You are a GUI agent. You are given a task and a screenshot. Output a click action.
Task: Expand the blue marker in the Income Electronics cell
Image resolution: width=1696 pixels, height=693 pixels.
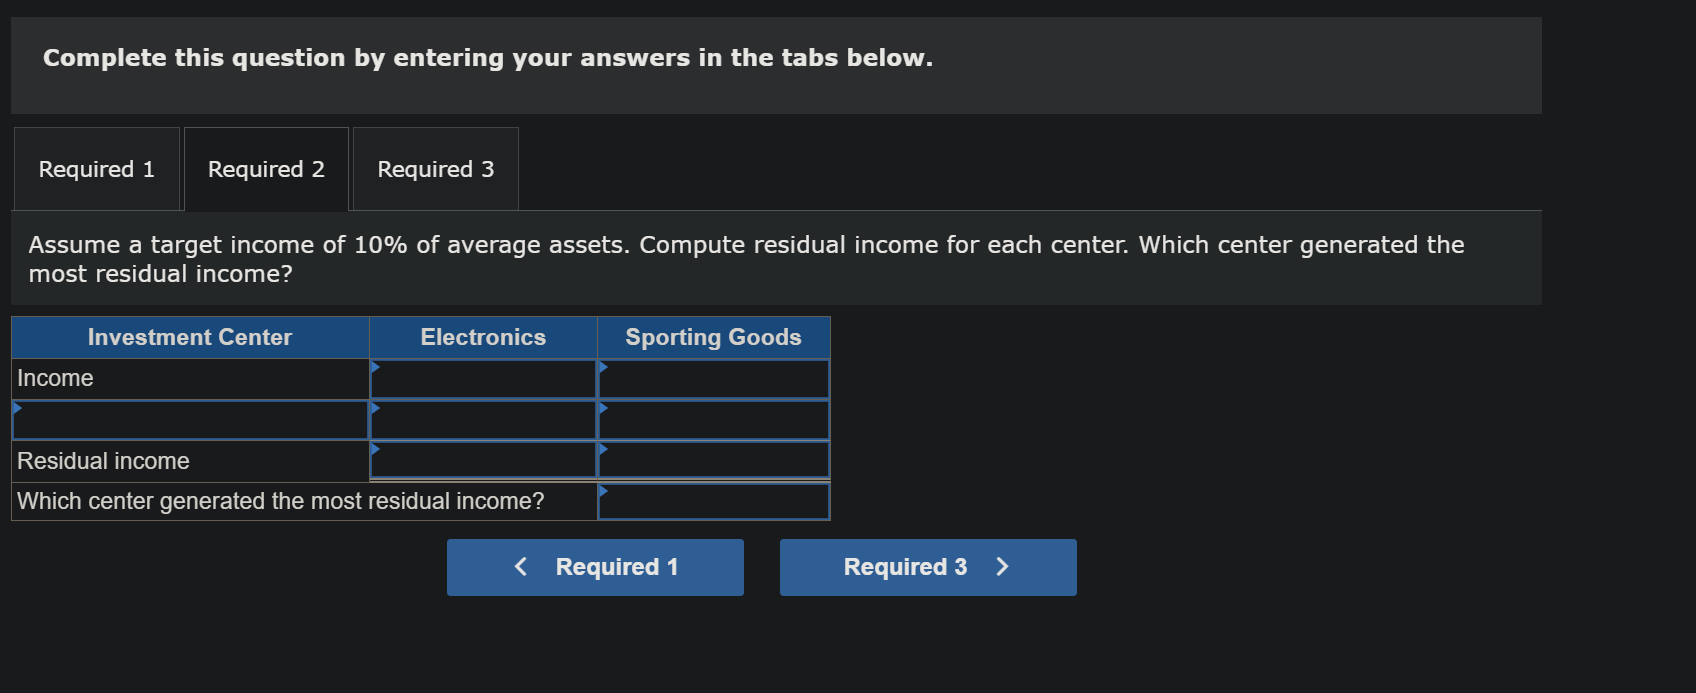pyautogui.click(x=374, y=366)
